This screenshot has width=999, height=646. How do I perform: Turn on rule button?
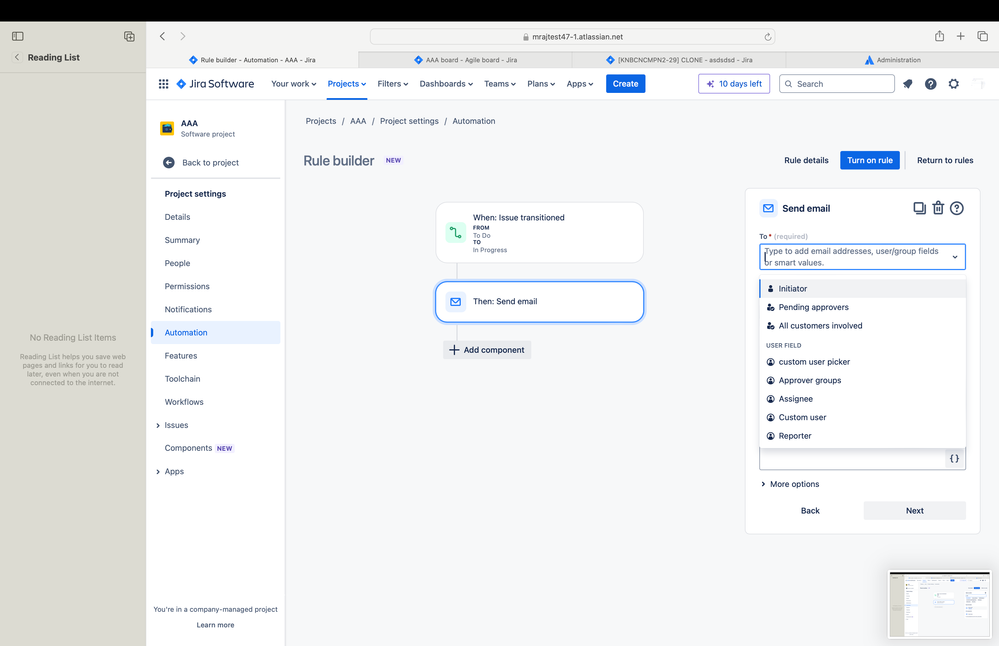[870, 161]
